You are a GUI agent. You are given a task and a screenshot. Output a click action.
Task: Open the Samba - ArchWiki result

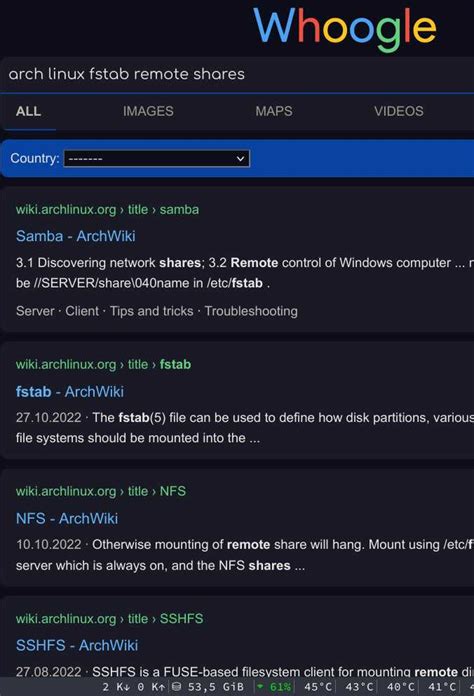75,236
